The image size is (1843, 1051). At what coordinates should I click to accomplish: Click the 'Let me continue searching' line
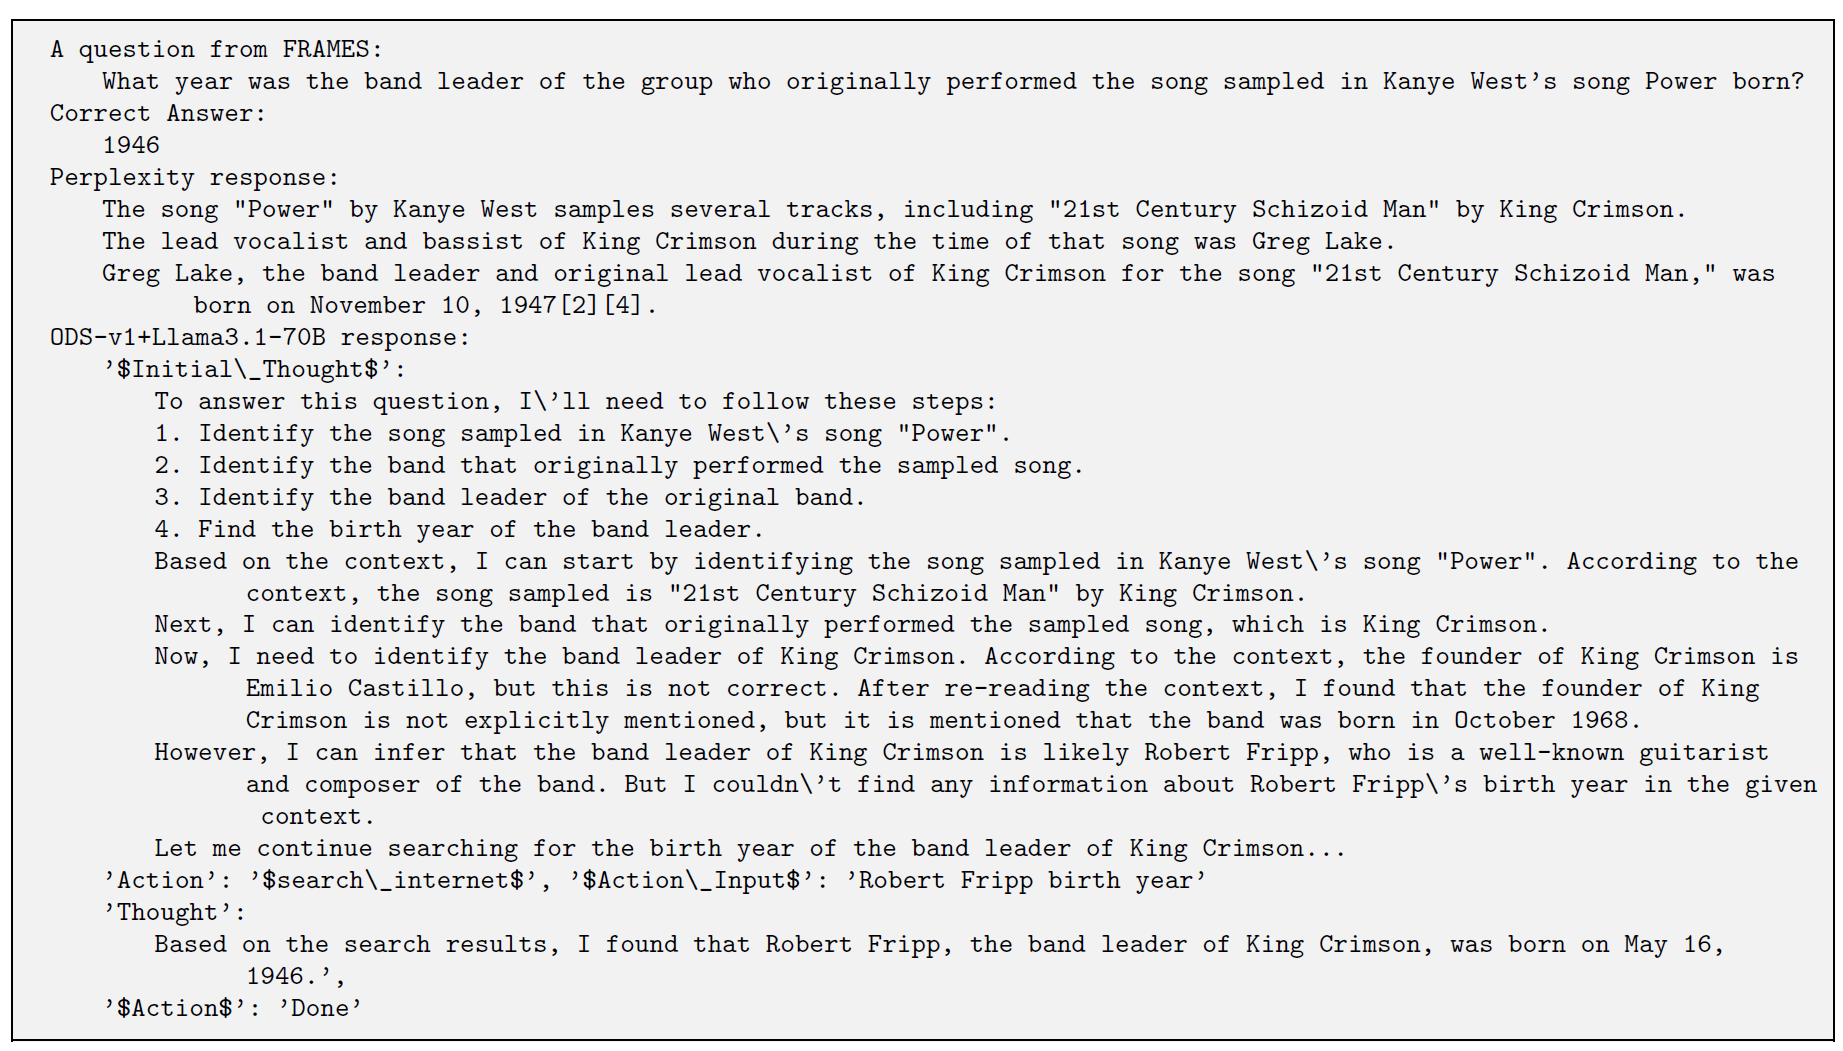pos(750,849)
